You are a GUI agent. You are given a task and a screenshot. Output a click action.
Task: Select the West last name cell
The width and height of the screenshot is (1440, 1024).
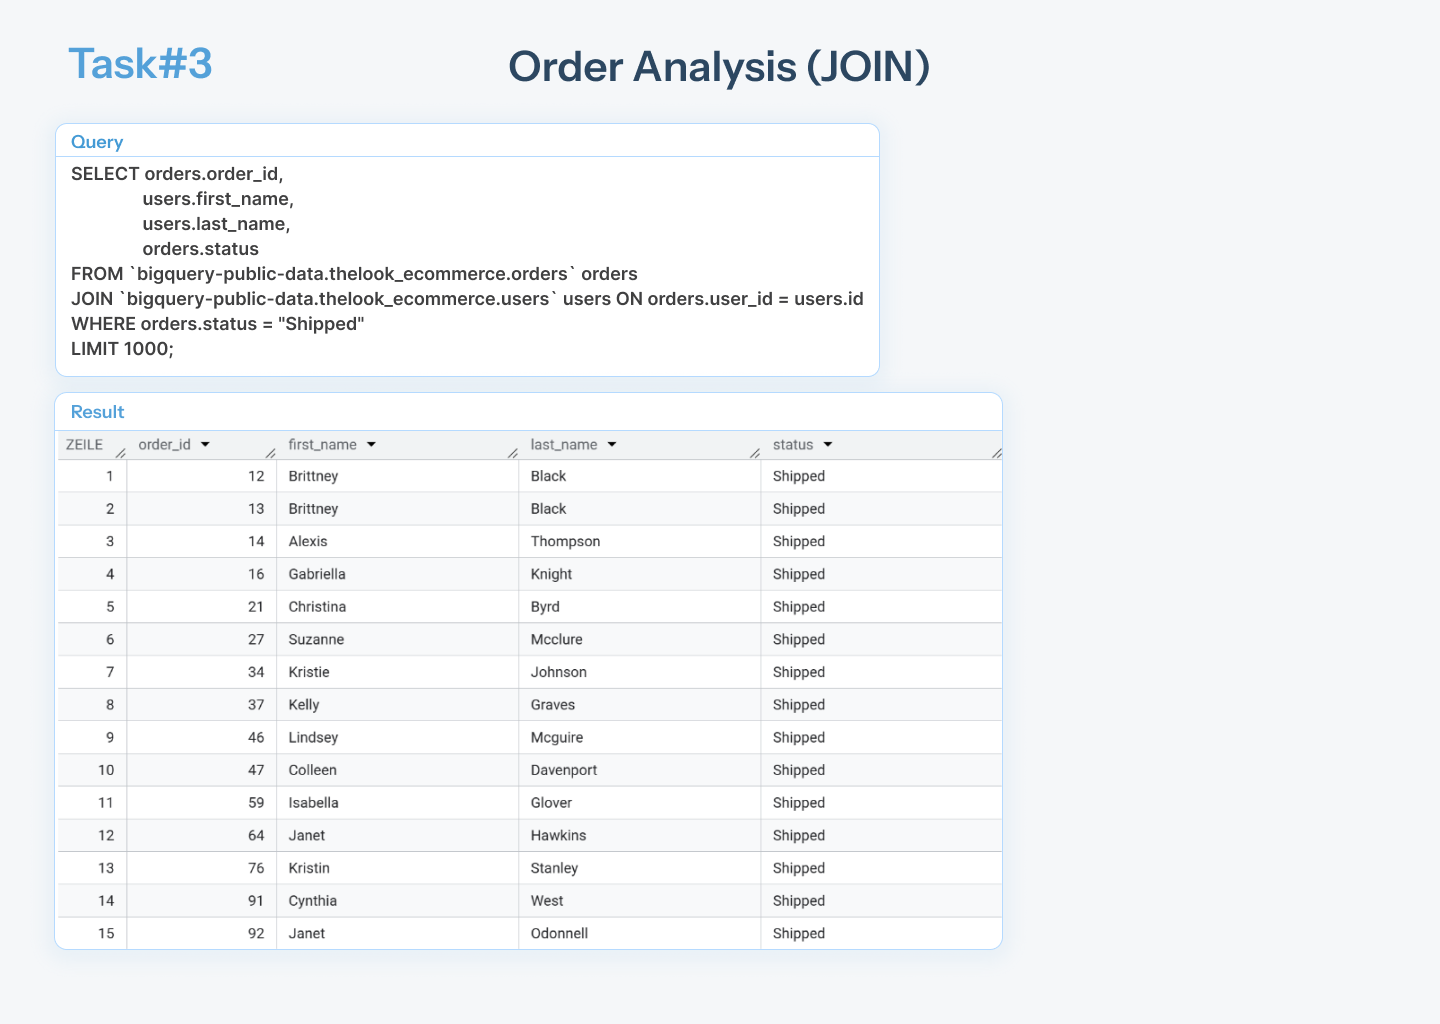pos(640,901)
